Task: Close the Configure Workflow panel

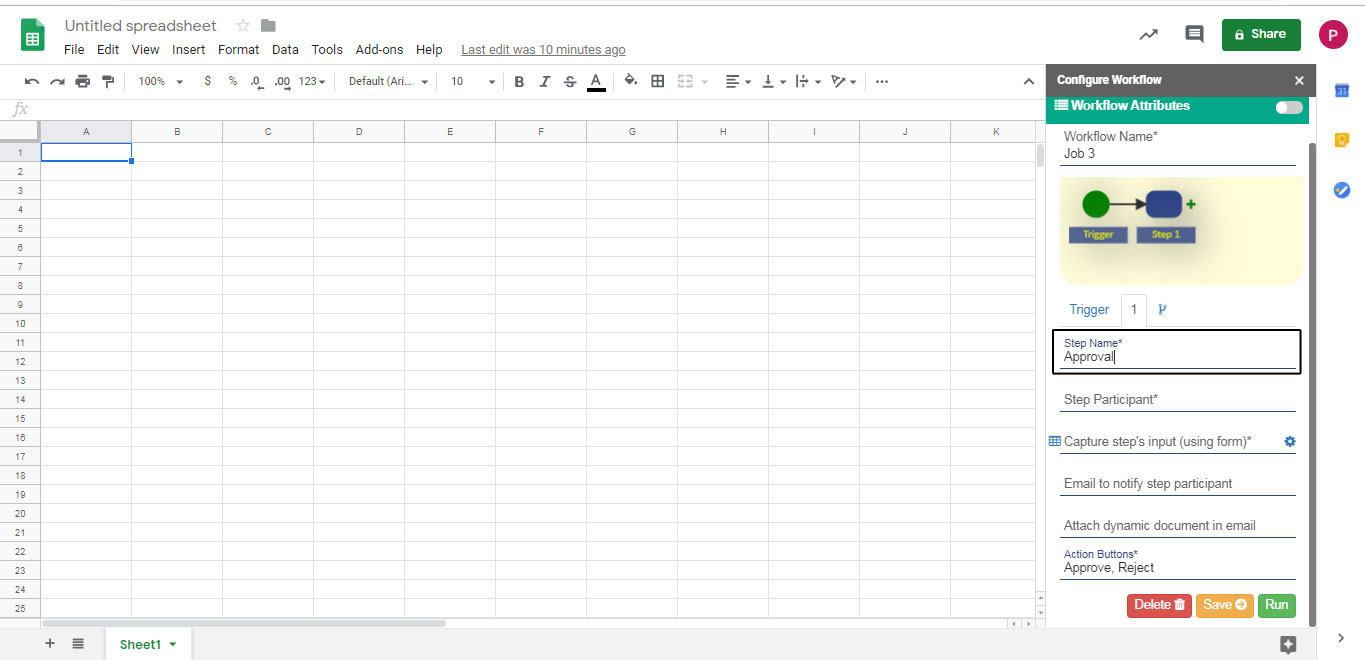Action: pos(1299,80)
